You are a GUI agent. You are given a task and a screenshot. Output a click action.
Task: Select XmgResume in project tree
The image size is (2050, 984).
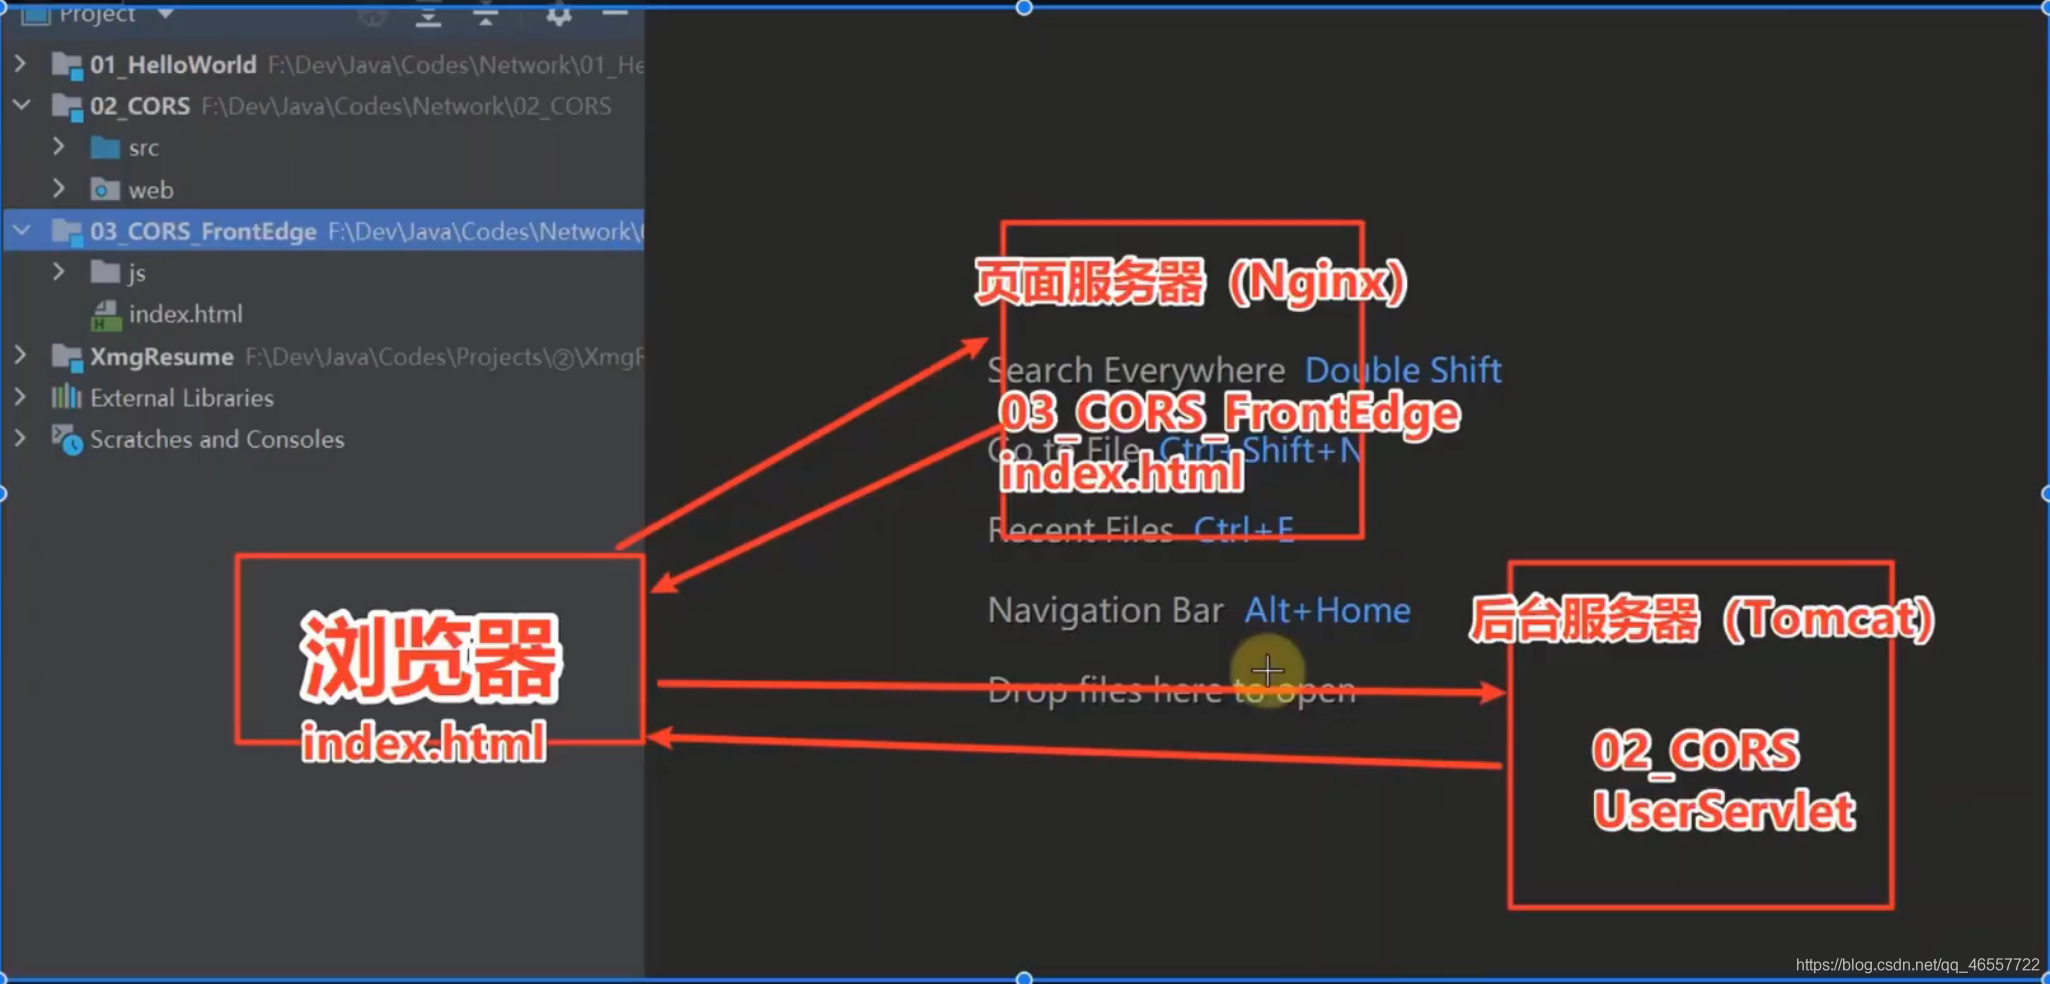point(162,357)
